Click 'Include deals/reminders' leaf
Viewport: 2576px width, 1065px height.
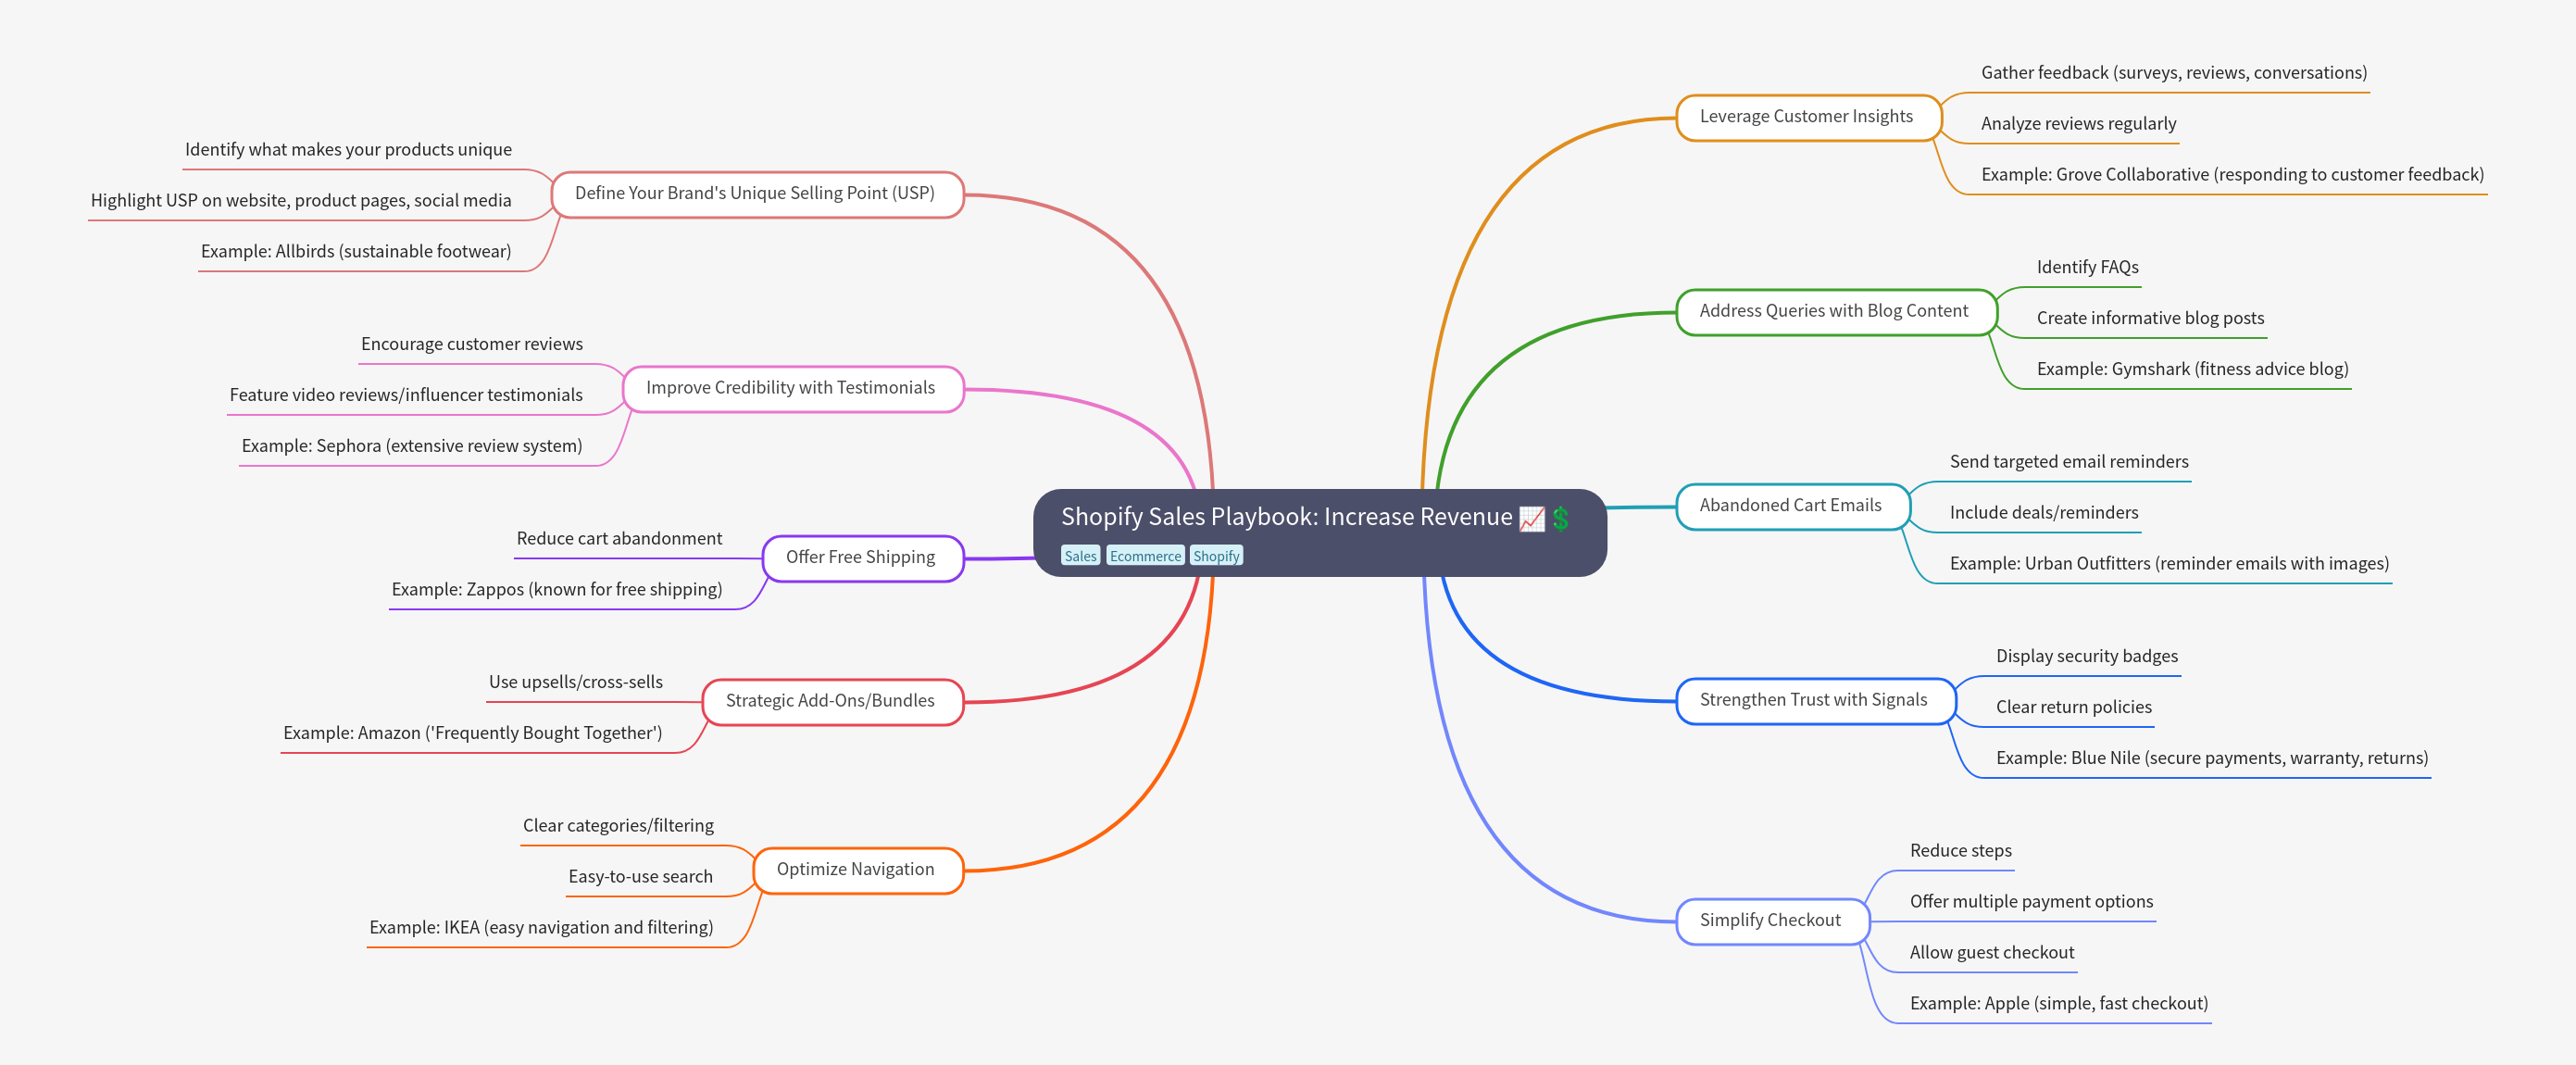pyautogui.click(x=2043, y=513)
